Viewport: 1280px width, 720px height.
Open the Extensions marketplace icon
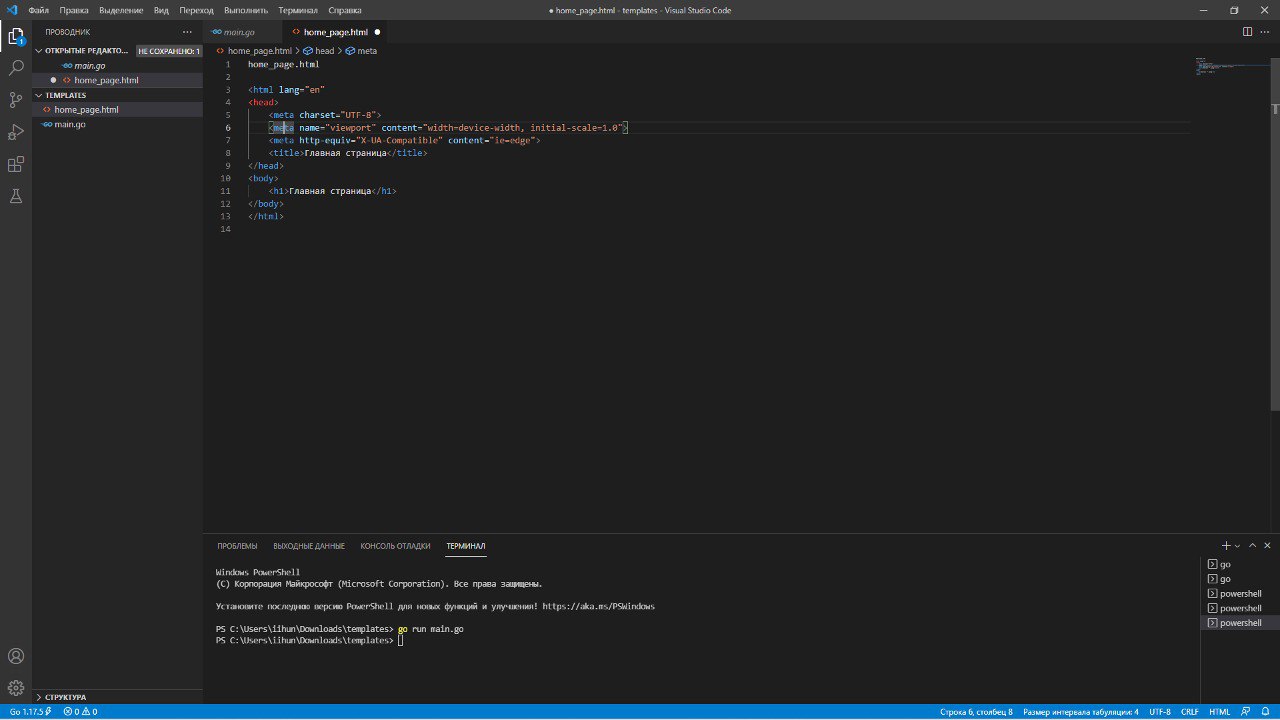coord(16,164)
